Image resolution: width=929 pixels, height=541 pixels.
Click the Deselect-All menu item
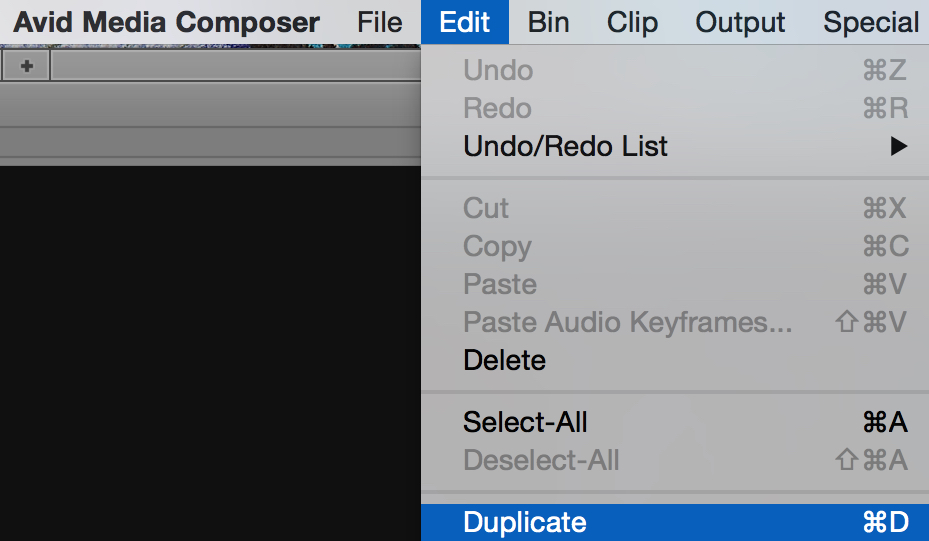tap(675, 460)
